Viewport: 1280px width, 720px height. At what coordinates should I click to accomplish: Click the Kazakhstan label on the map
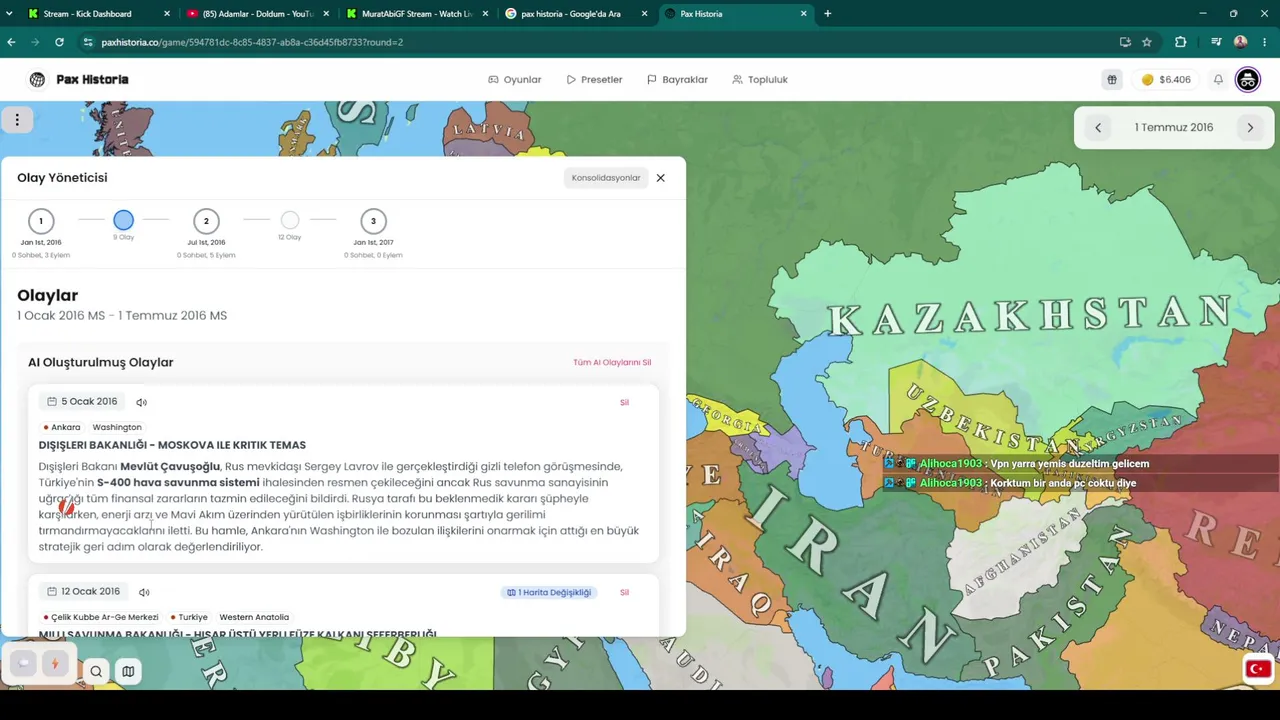(1030, 316)
